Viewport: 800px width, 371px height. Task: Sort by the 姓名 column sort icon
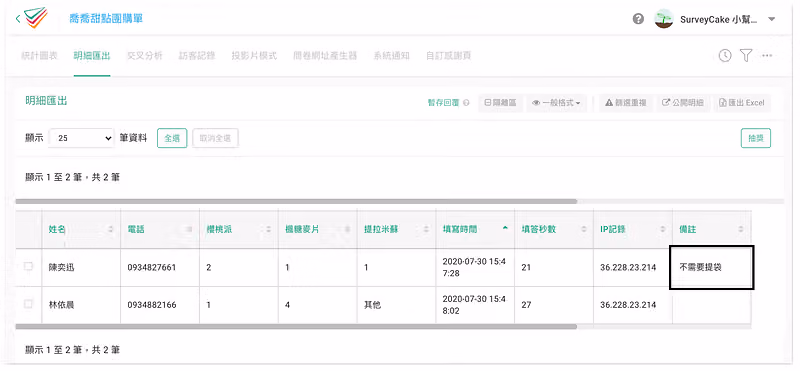tap(111, 230)
